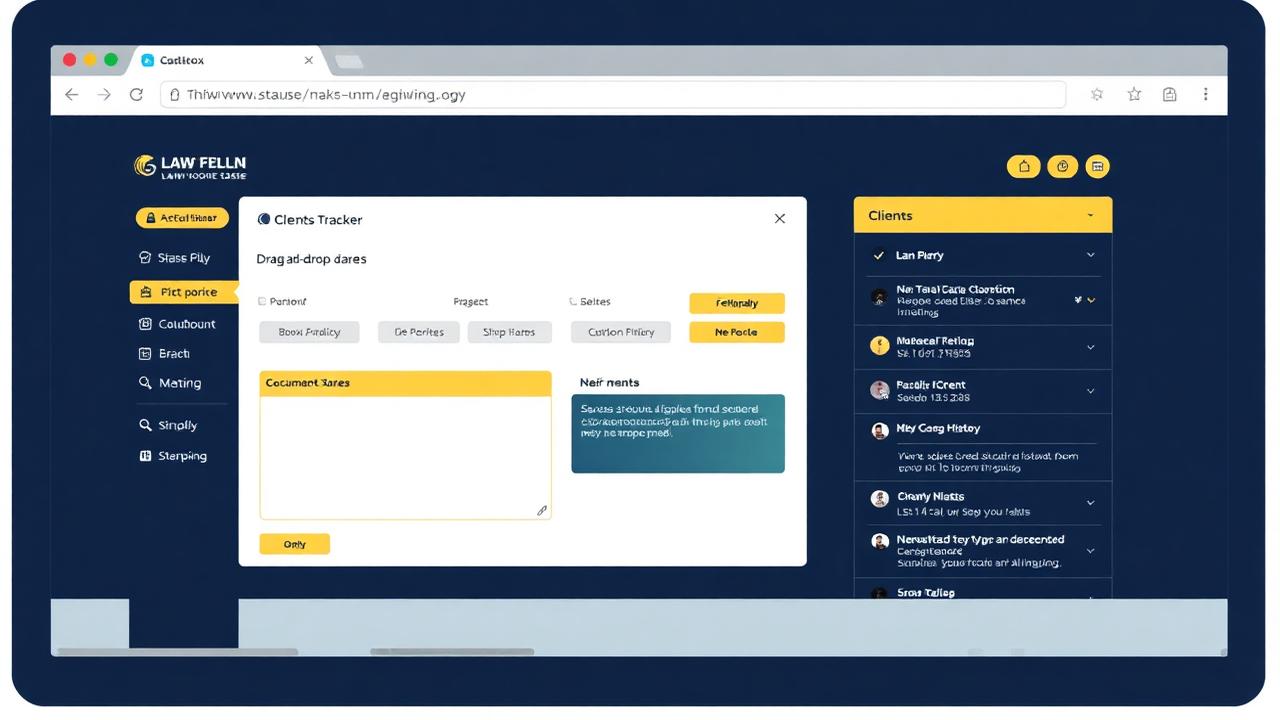
Task: Click the Bracti sidebar icon
Action: [x=145, y=354]
